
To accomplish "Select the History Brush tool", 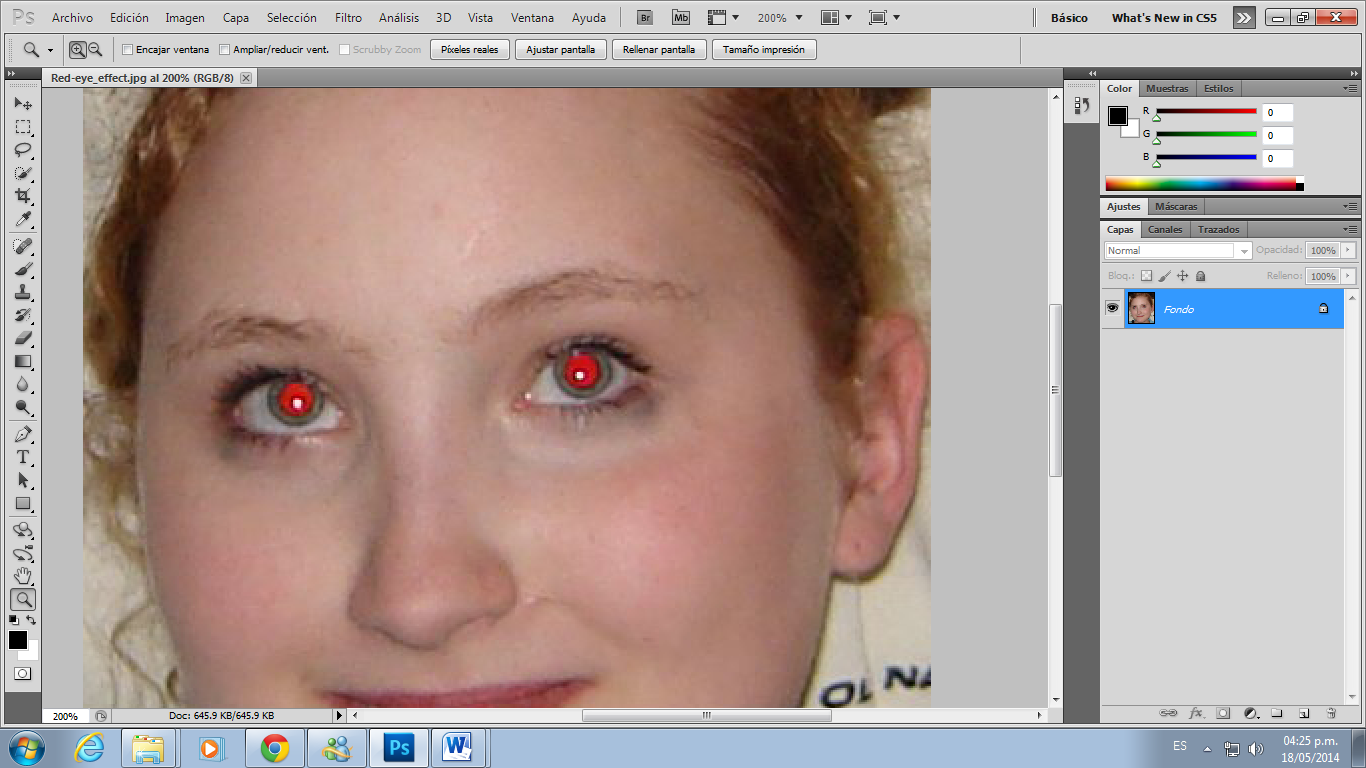I will click(x=23, y=315).
